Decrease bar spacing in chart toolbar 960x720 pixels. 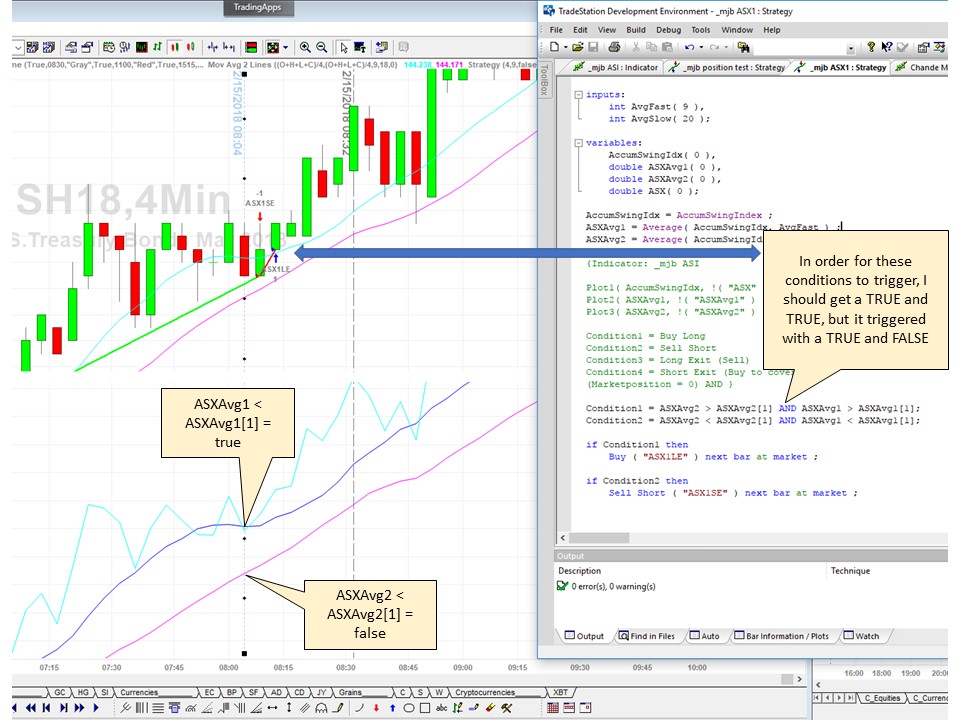pyautogui.click(x=212, y=47)
